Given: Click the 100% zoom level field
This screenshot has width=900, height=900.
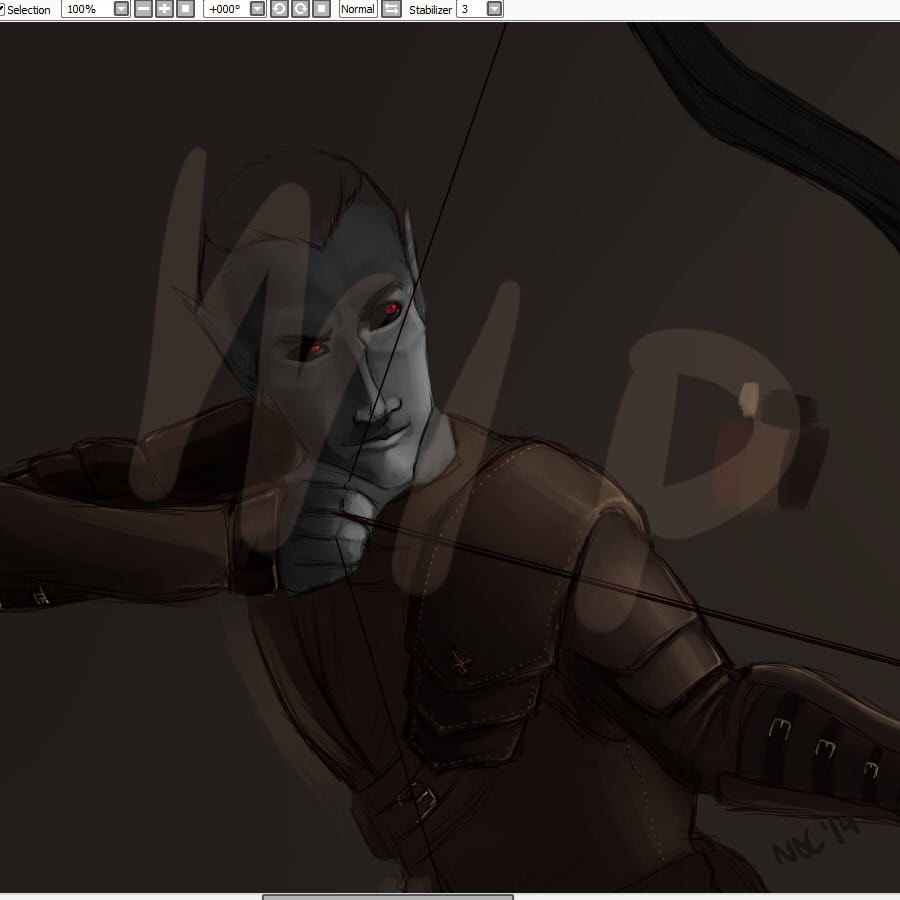Looking at the screenshot, I should [86, 9].
